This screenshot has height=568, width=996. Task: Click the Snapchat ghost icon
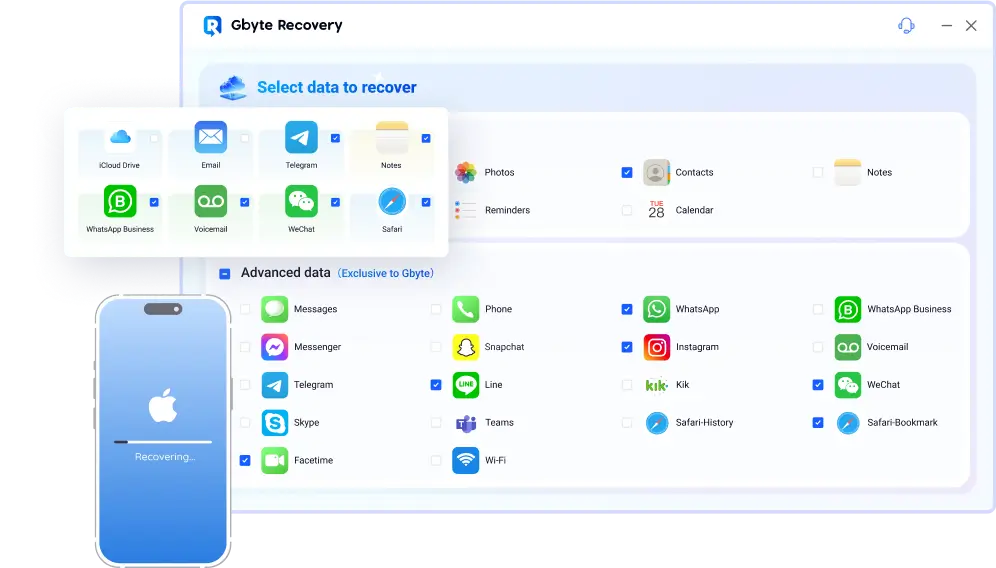coord(466,347)
